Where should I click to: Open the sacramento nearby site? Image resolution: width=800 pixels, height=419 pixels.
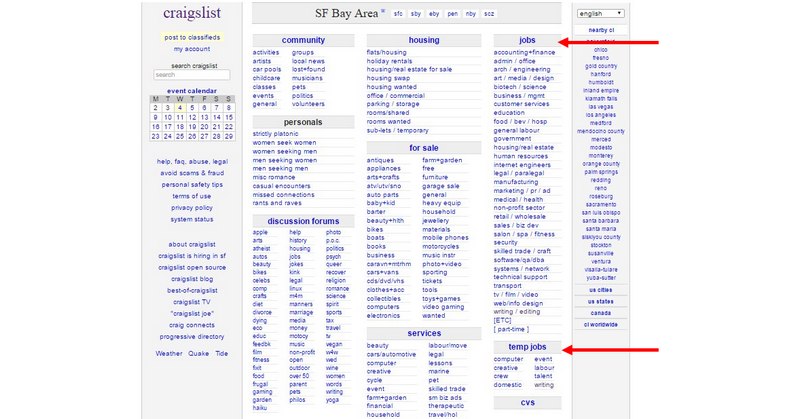(601, 205)
